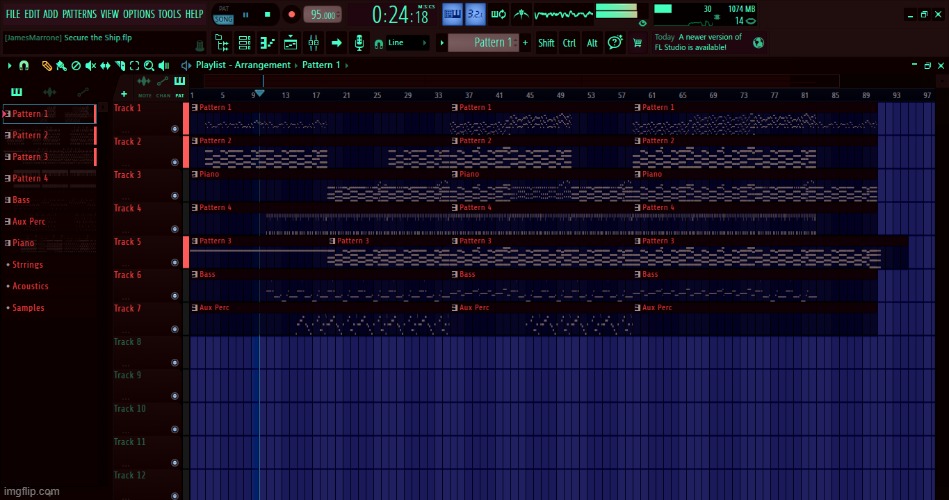Open the FILE menu
The height and width of the screenshot is (500, 949).
tap(13, 14)
